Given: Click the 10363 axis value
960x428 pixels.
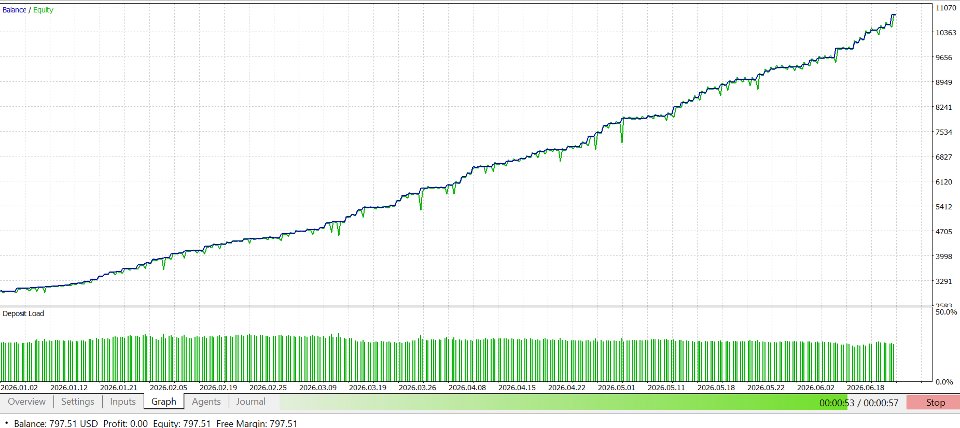Looking at the screenshot, I should pos(947,32).
